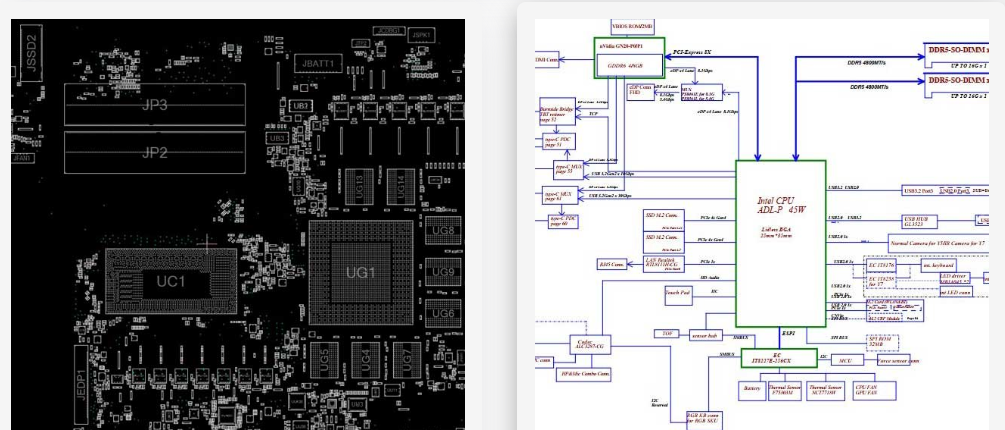Click the int. keyboard block
Image resolution: width=1005 pixels, height=430 pixels.
[939, 265]
